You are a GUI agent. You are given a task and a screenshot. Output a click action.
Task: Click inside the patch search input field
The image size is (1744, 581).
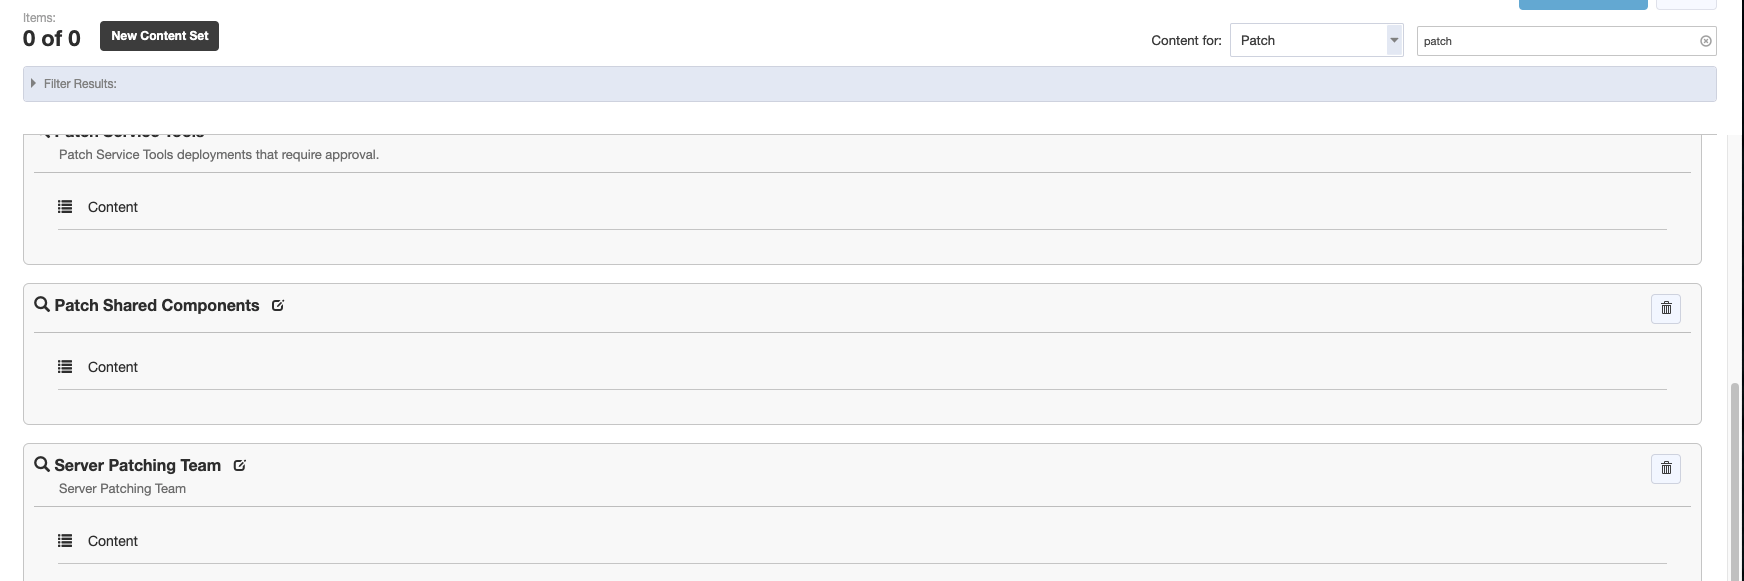1550,40
